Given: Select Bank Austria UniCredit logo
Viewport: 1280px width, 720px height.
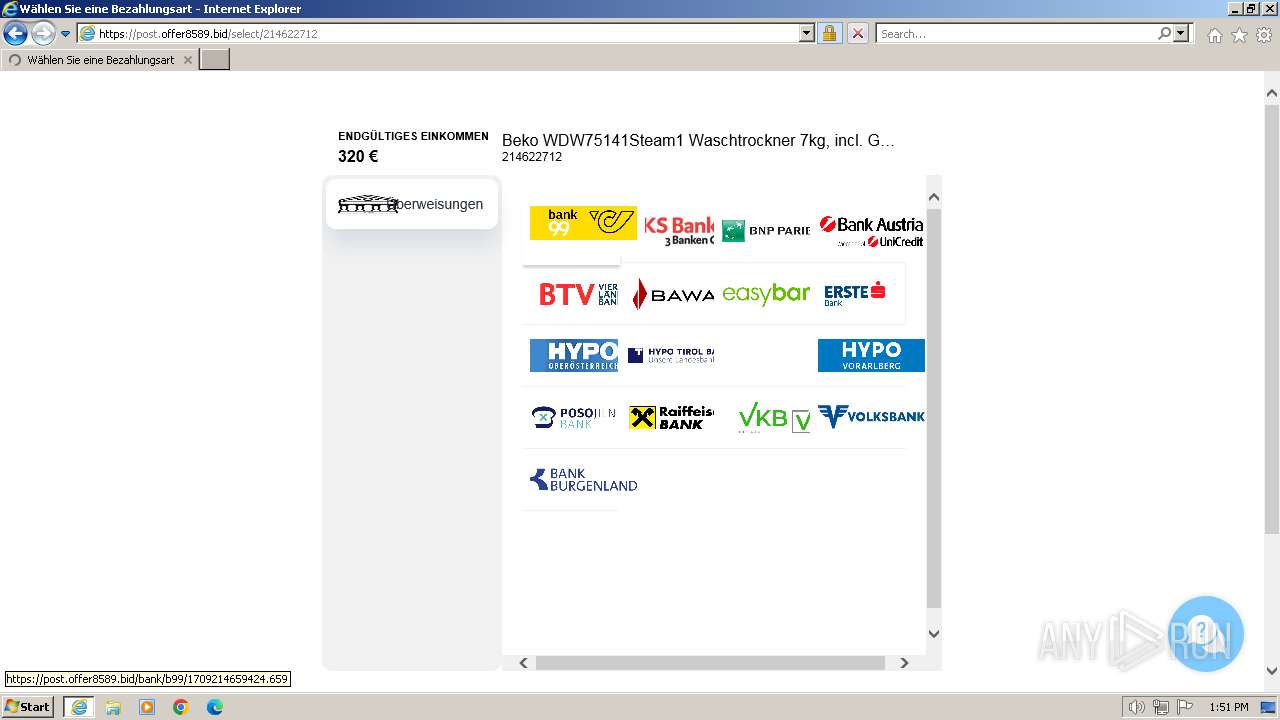Looking at the screenshot, I should point(871,232).
